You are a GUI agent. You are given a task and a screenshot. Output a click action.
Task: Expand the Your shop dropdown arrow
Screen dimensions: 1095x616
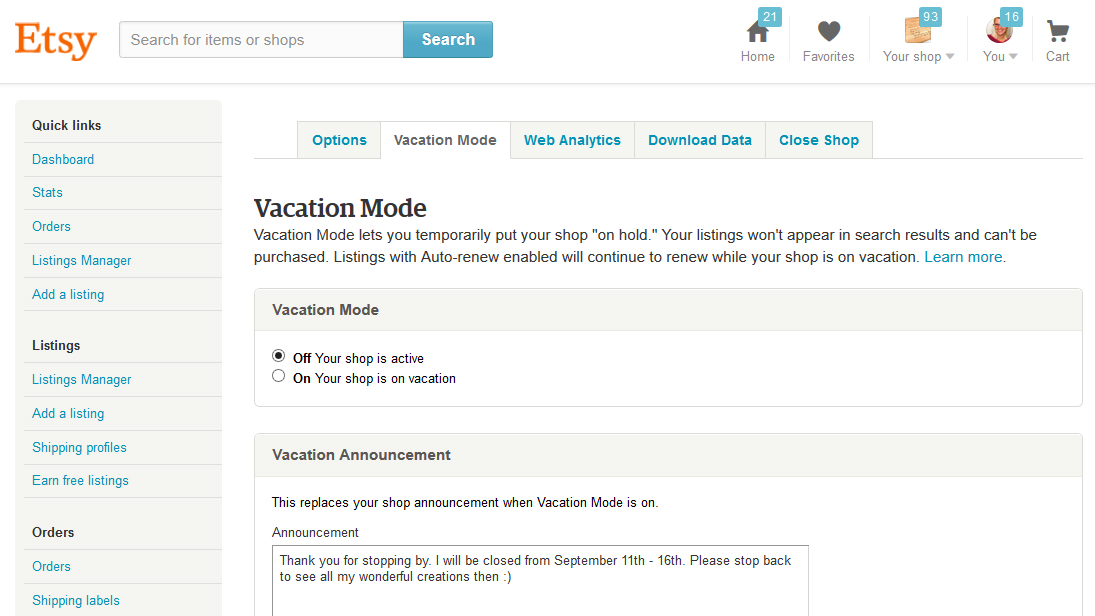(x=950, y=57)
